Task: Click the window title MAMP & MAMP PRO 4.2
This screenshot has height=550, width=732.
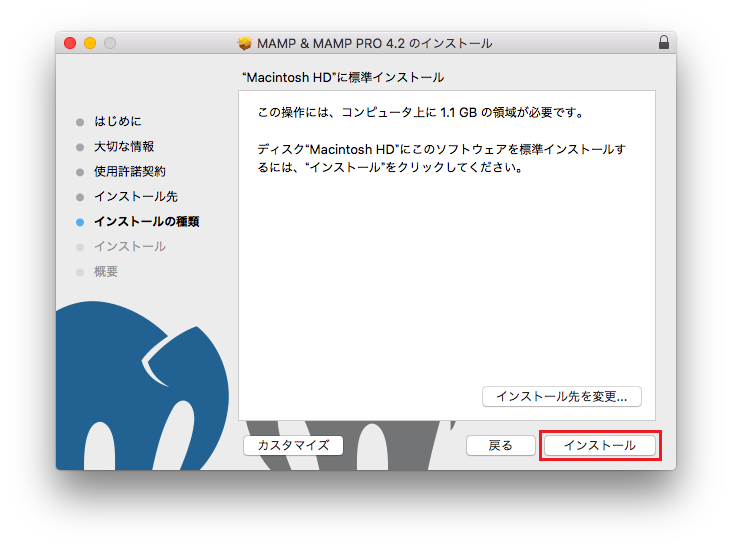Action: tap(374, 43)
